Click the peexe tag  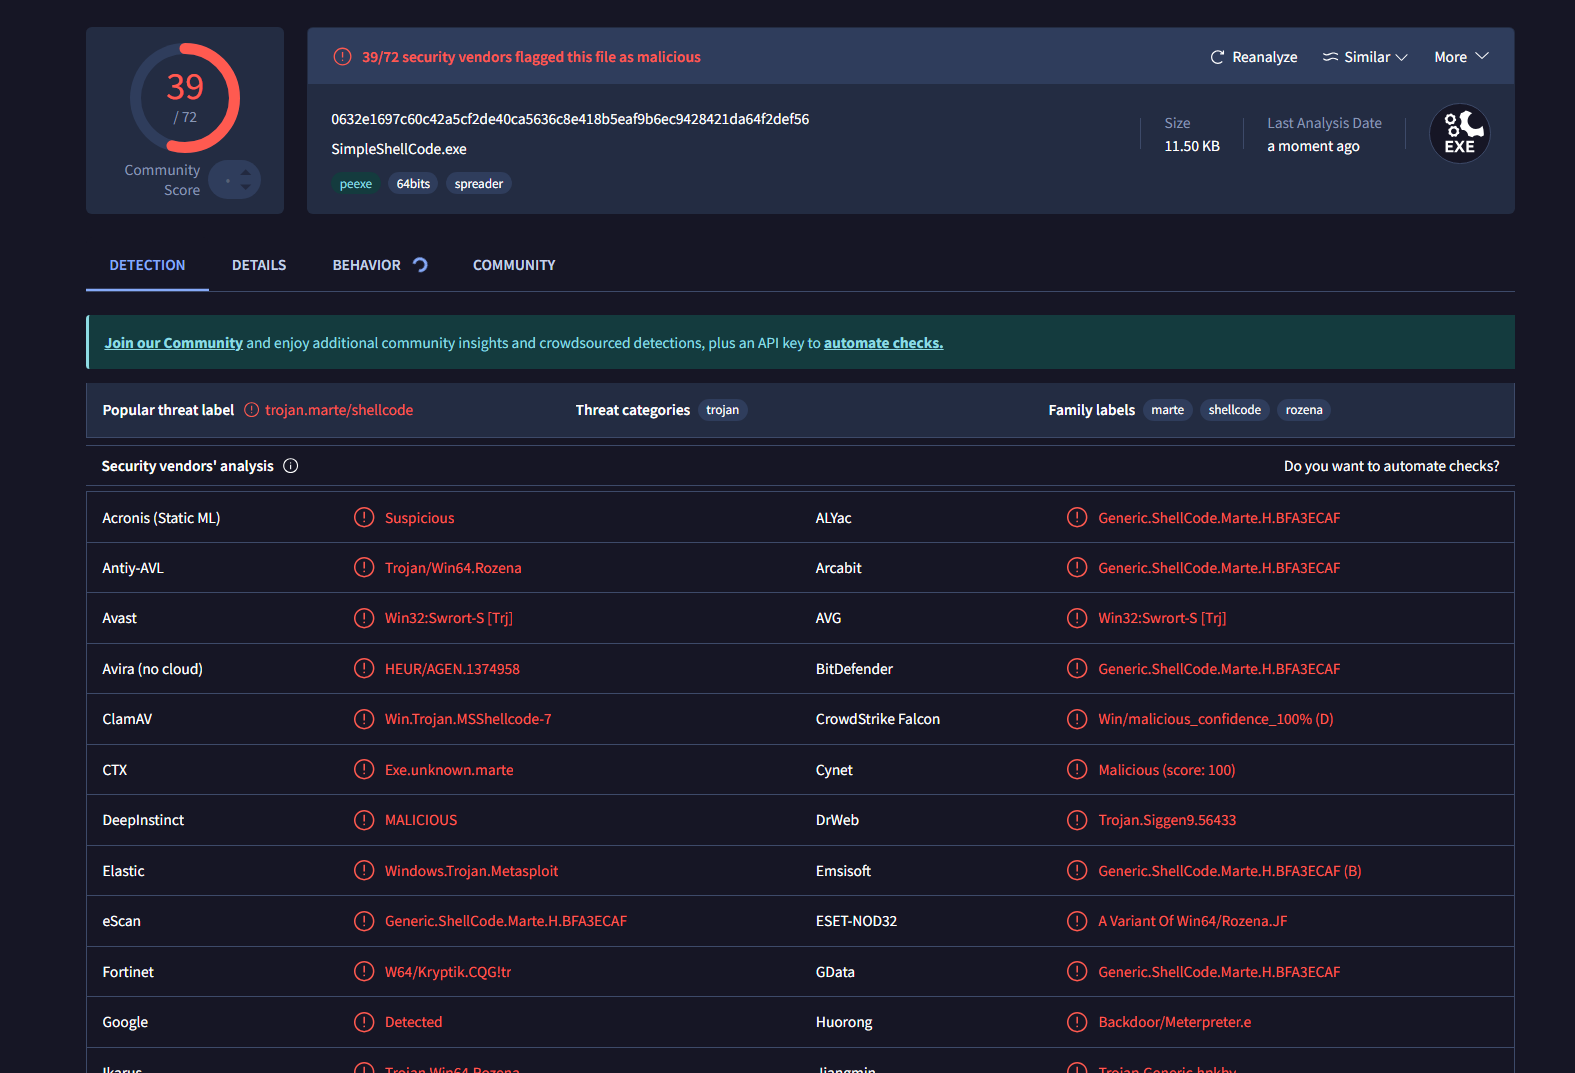pos(355,184)
